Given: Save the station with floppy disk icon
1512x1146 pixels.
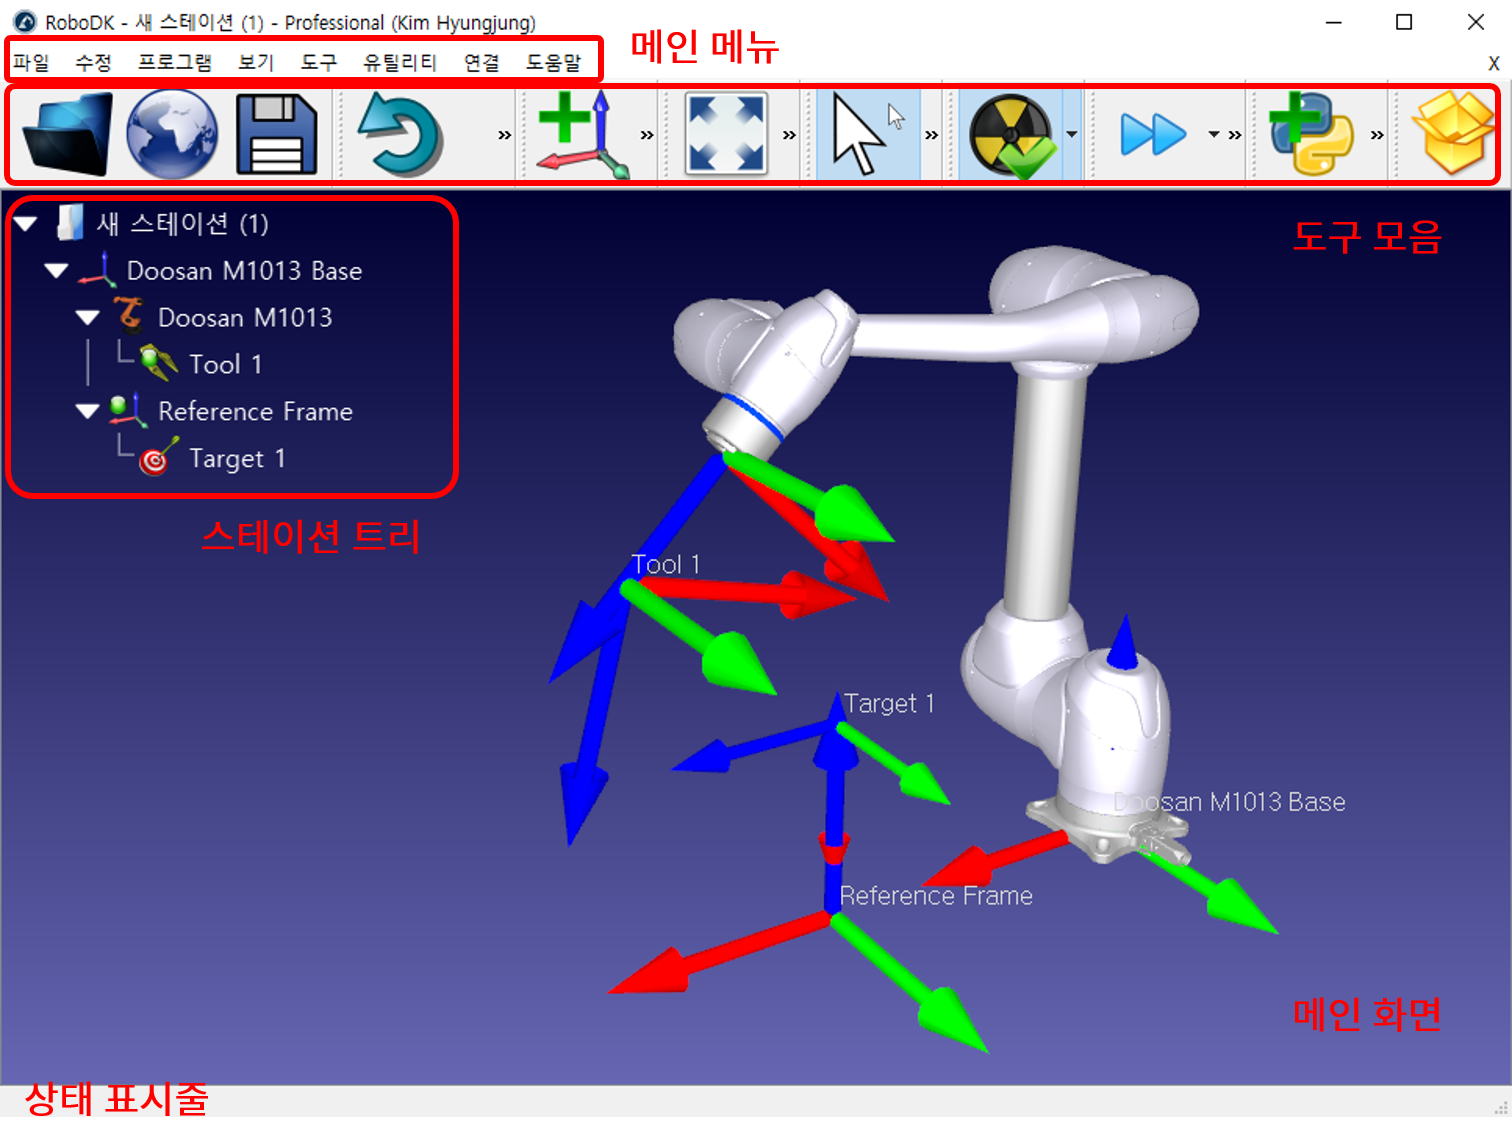Looking at the screenshot, I should (277, 135).
